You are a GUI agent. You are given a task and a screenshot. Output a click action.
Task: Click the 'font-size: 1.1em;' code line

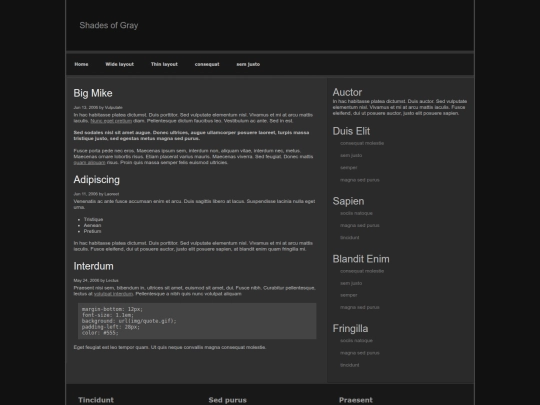pos(108,315)
